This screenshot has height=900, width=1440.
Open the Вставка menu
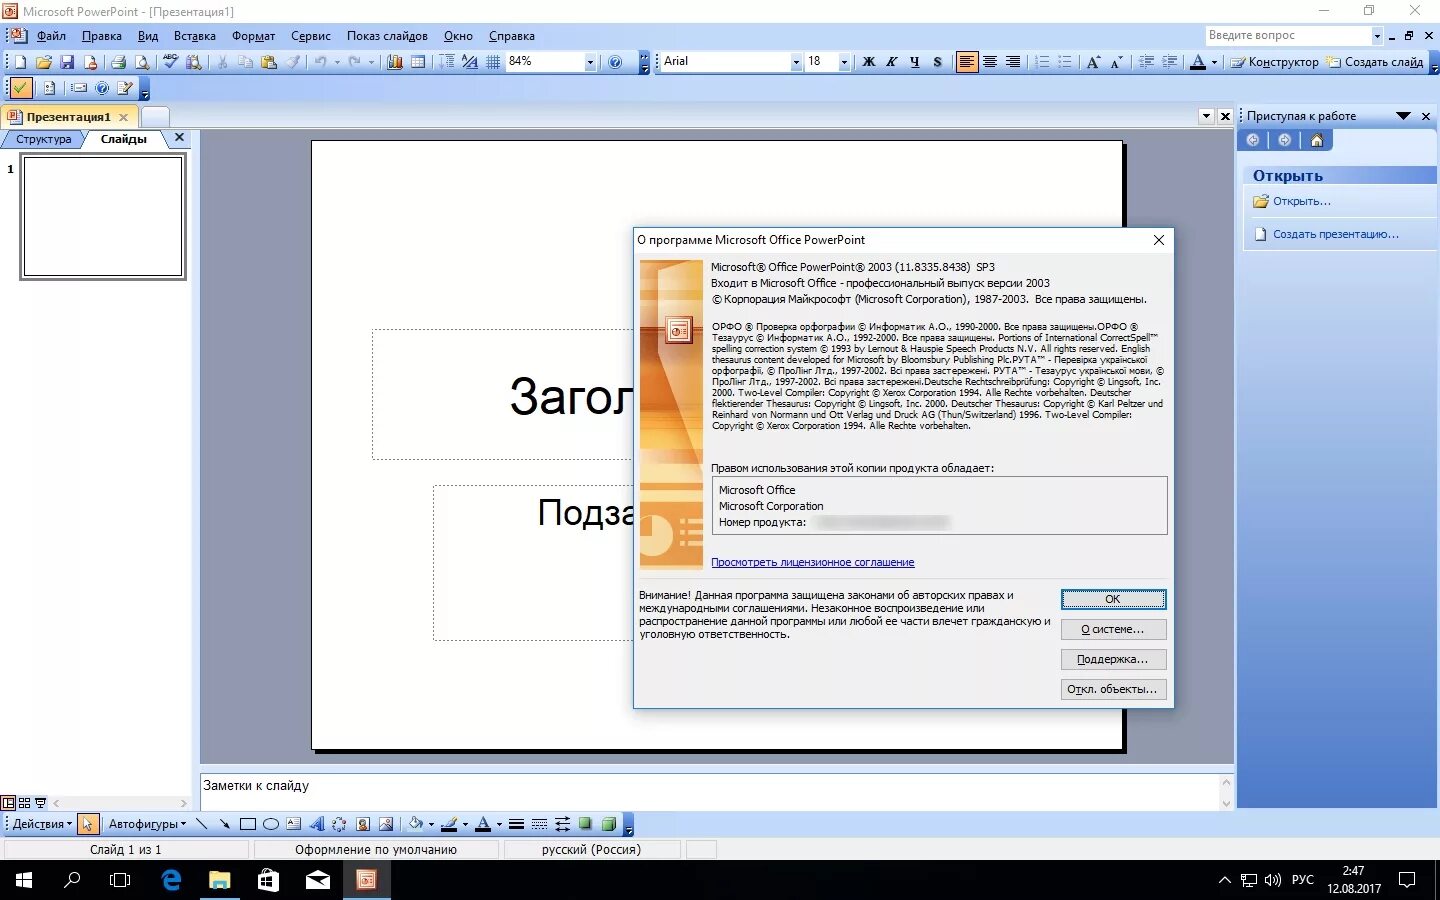[x=195, y=36]
